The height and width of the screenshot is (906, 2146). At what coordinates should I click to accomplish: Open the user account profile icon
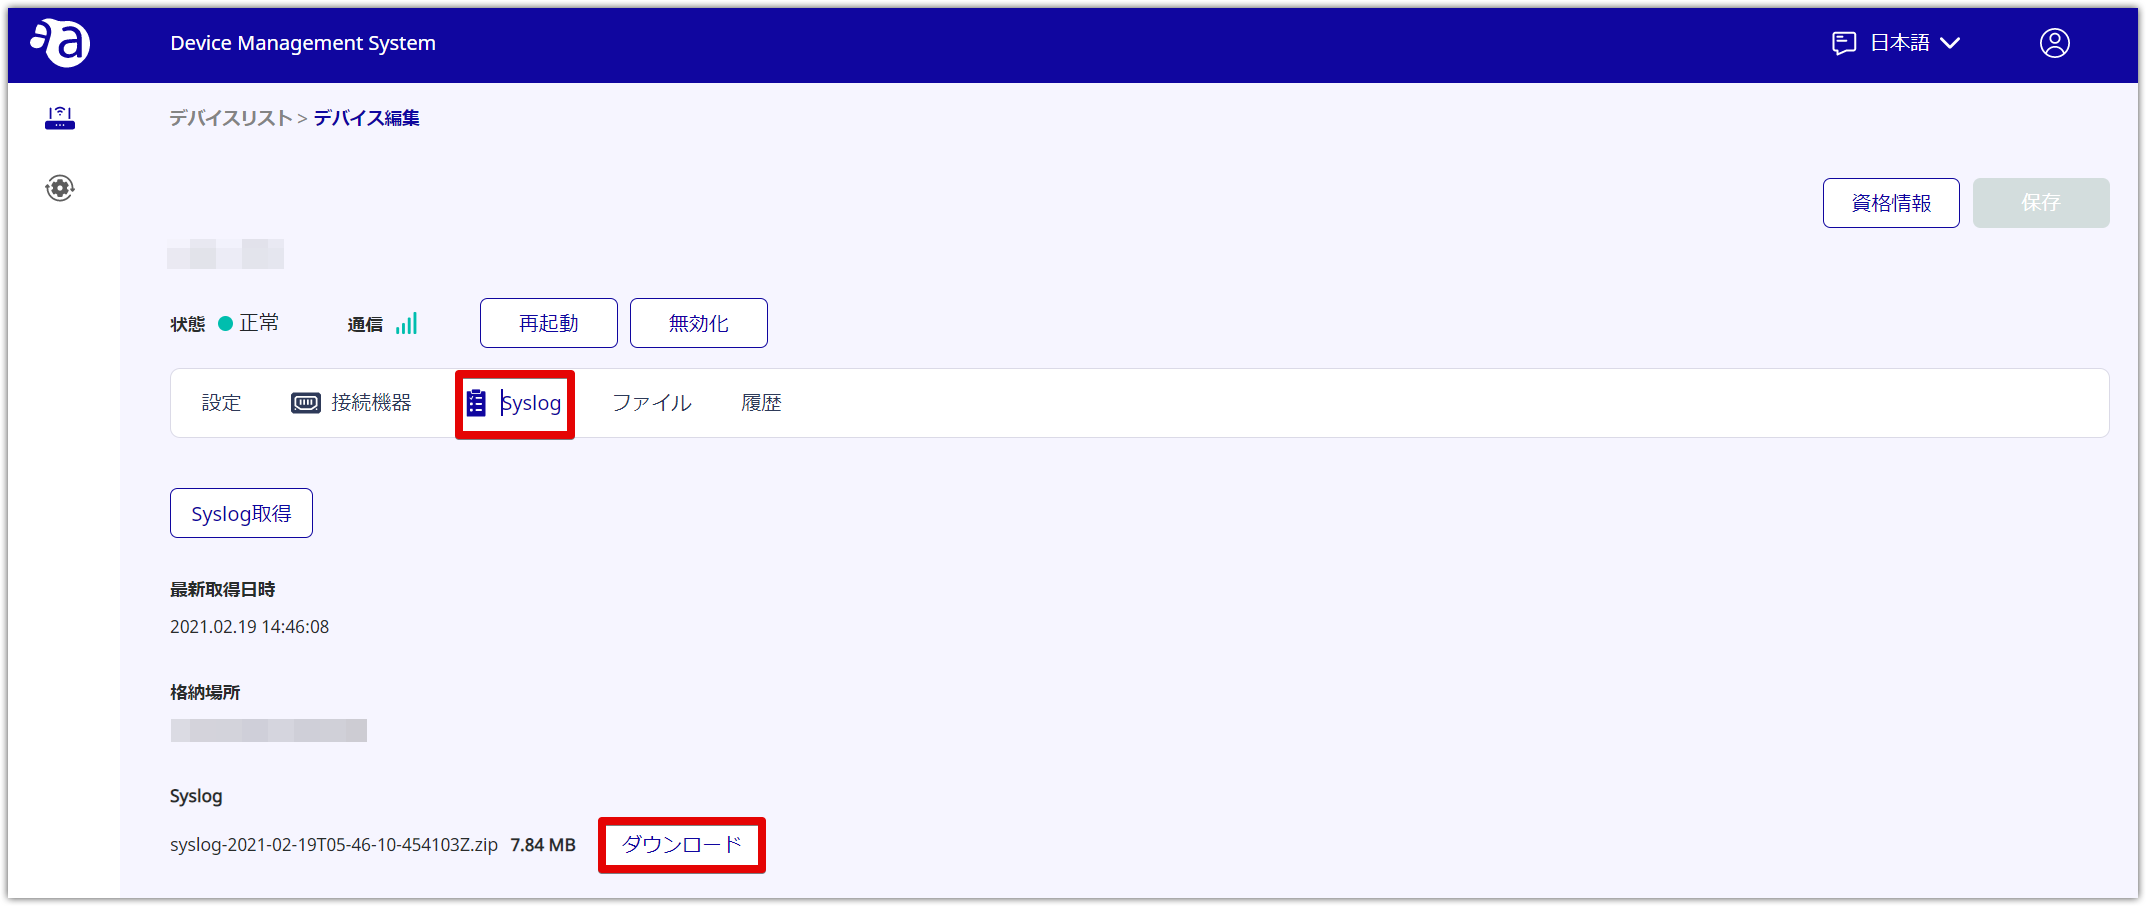pos(2054,43)
